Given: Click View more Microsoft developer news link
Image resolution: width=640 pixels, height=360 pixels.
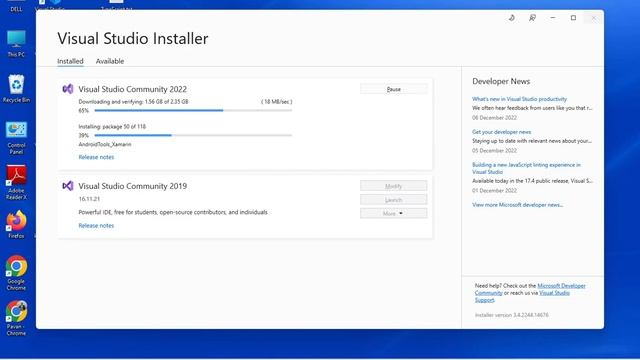Looking at the screenshot, I should 517,205.
